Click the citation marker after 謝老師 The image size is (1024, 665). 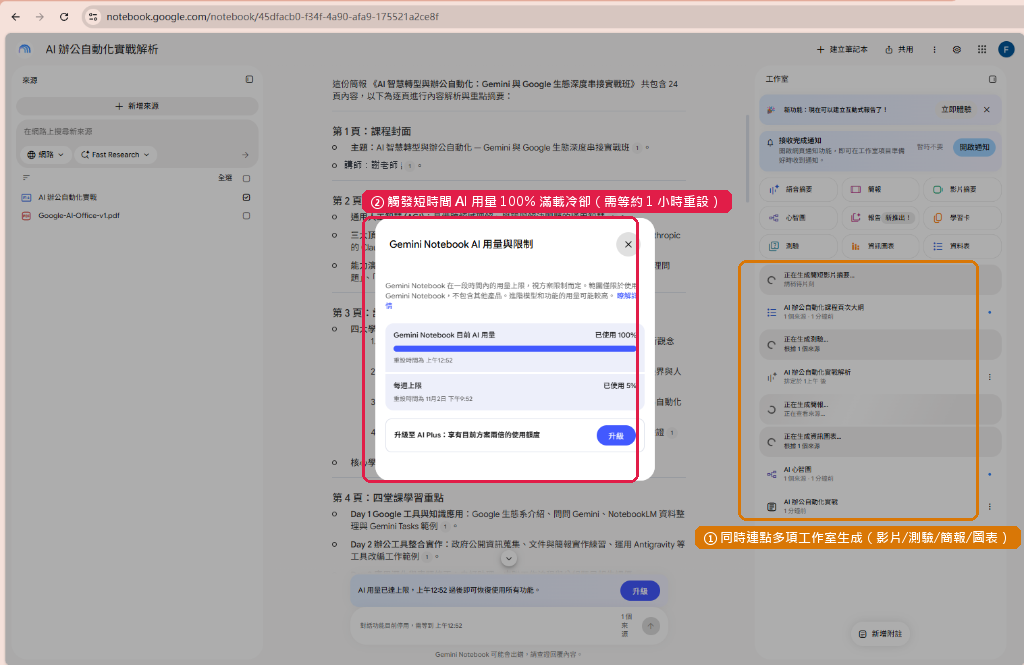pyautogui.click(x=410, y=166)
